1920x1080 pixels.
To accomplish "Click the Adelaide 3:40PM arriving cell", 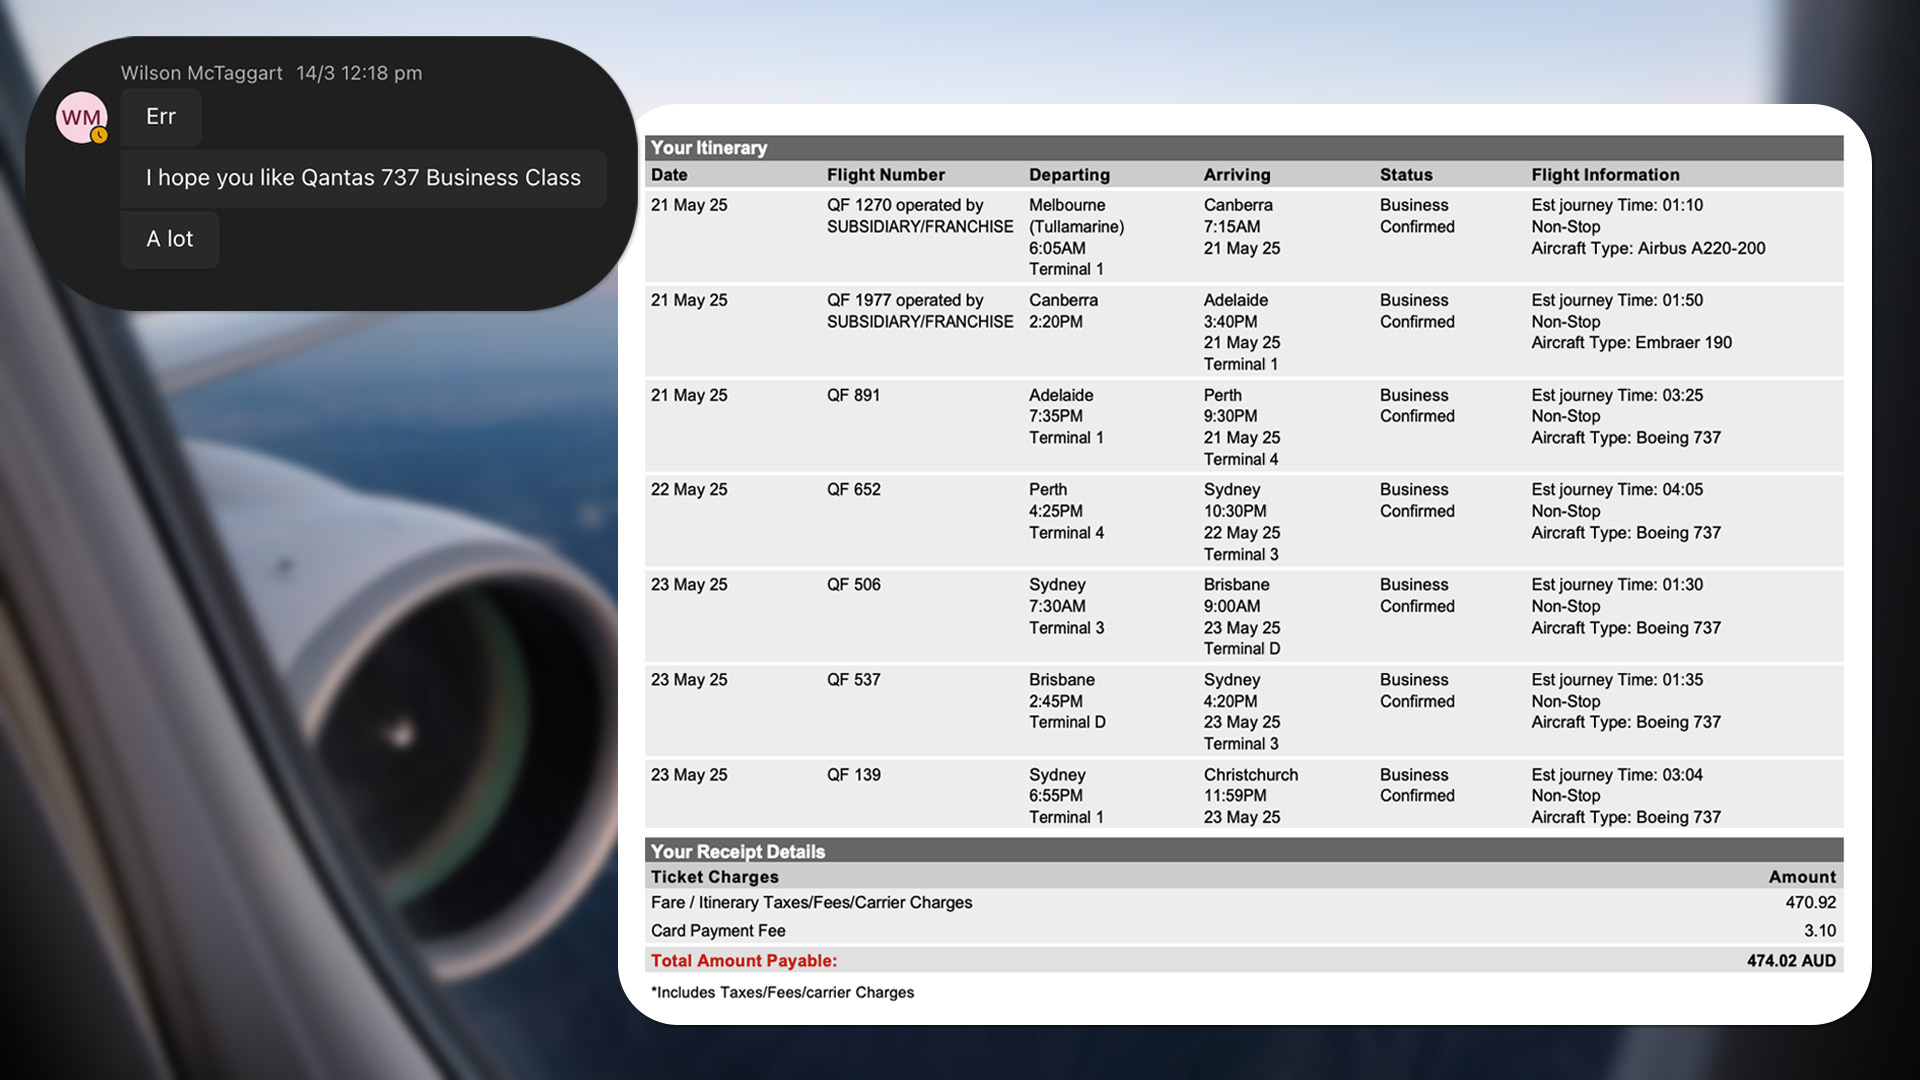I will point(1241,332).
